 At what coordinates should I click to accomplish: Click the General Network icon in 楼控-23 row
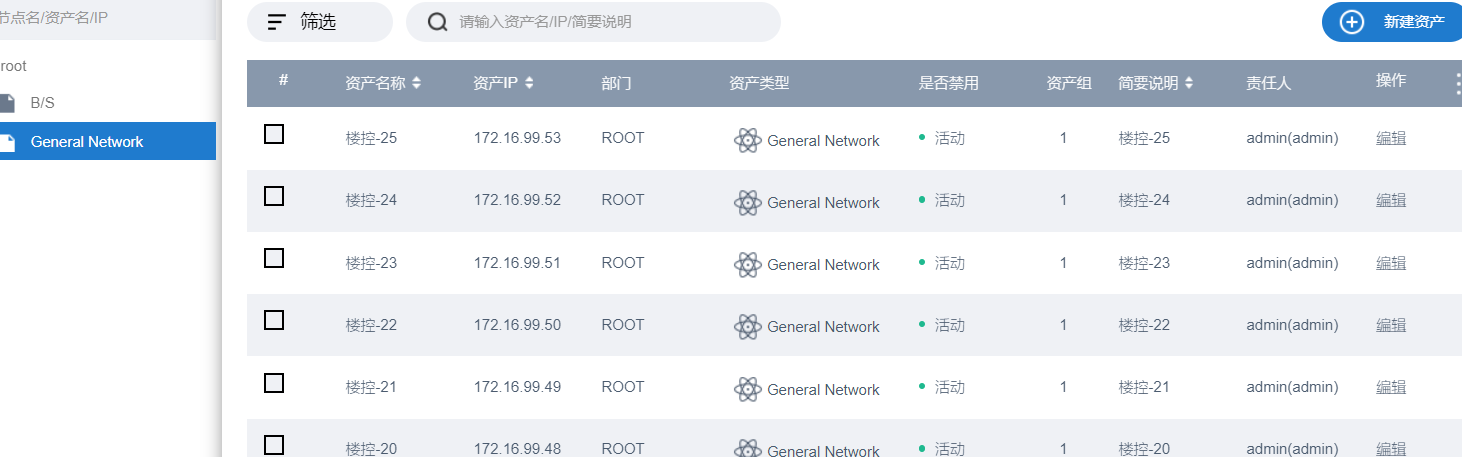(x=747, y=265)
